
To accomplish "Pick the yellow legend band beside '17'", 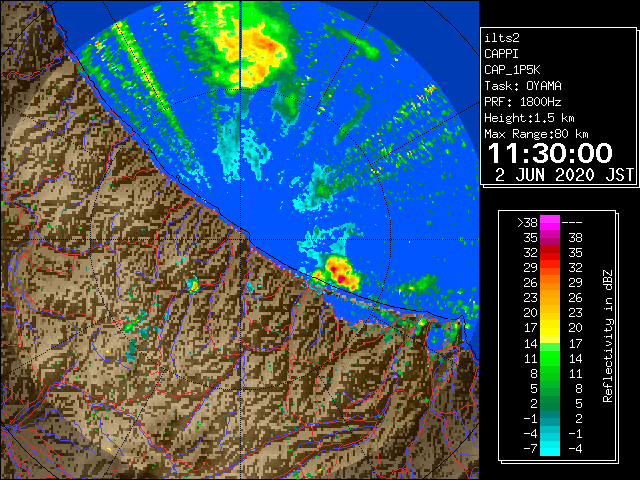I will tap(550, 328).
